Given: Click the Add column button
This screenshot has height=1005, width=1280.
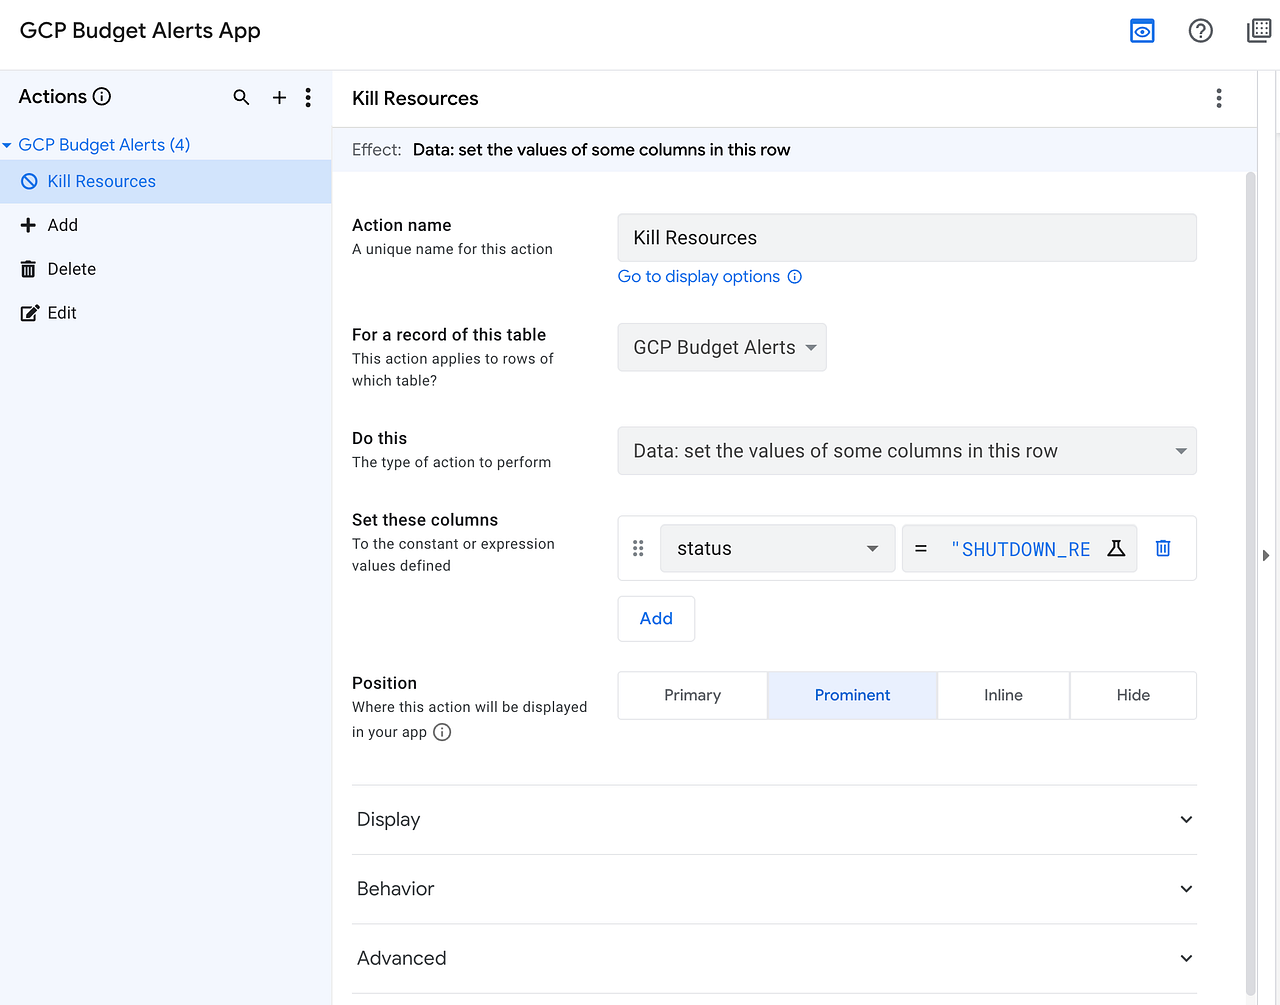Looking at the screenshot, I should pyautogui.click(x=656, y=618).
